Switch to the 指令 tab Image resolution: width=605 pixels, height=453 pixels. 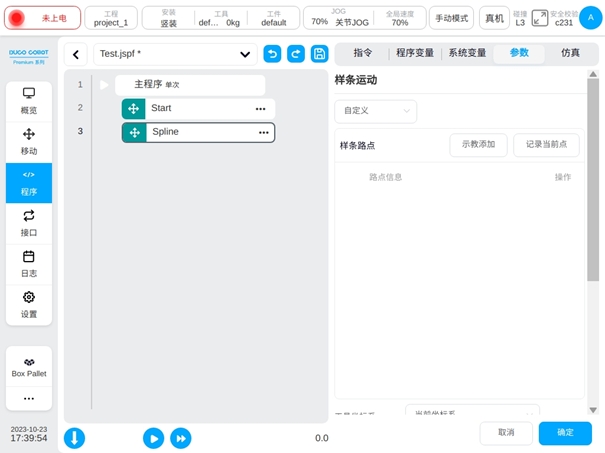click(x=362, y=54)
